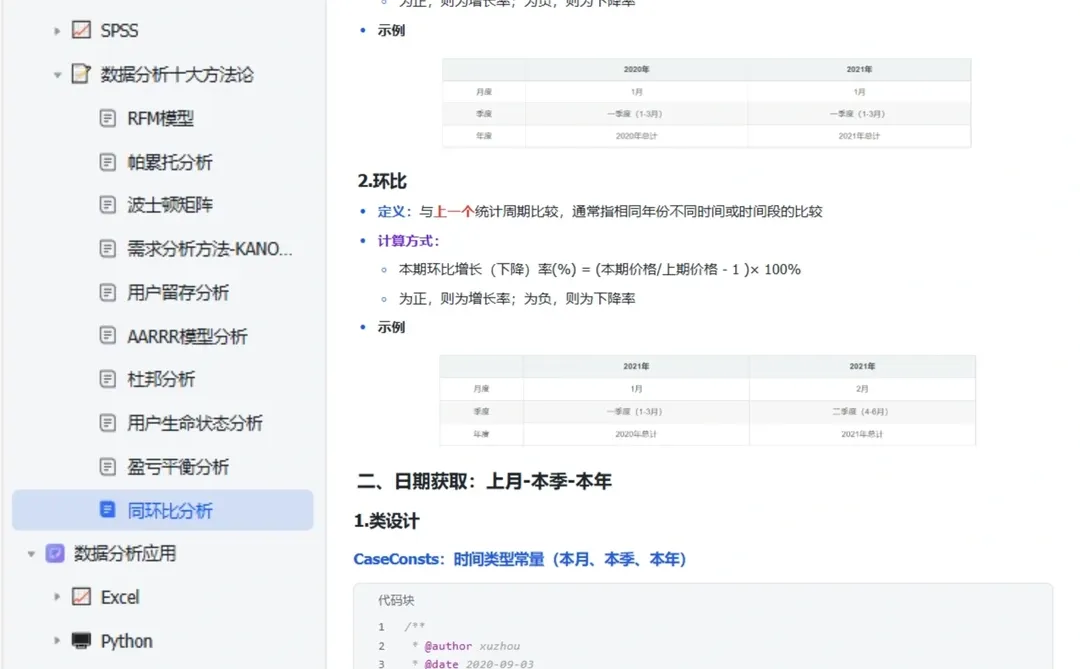The image size is (1080, 669).
Task: Collapse the 数据分析应用 section
Action: pyautogui.click(x=30, y=553)
